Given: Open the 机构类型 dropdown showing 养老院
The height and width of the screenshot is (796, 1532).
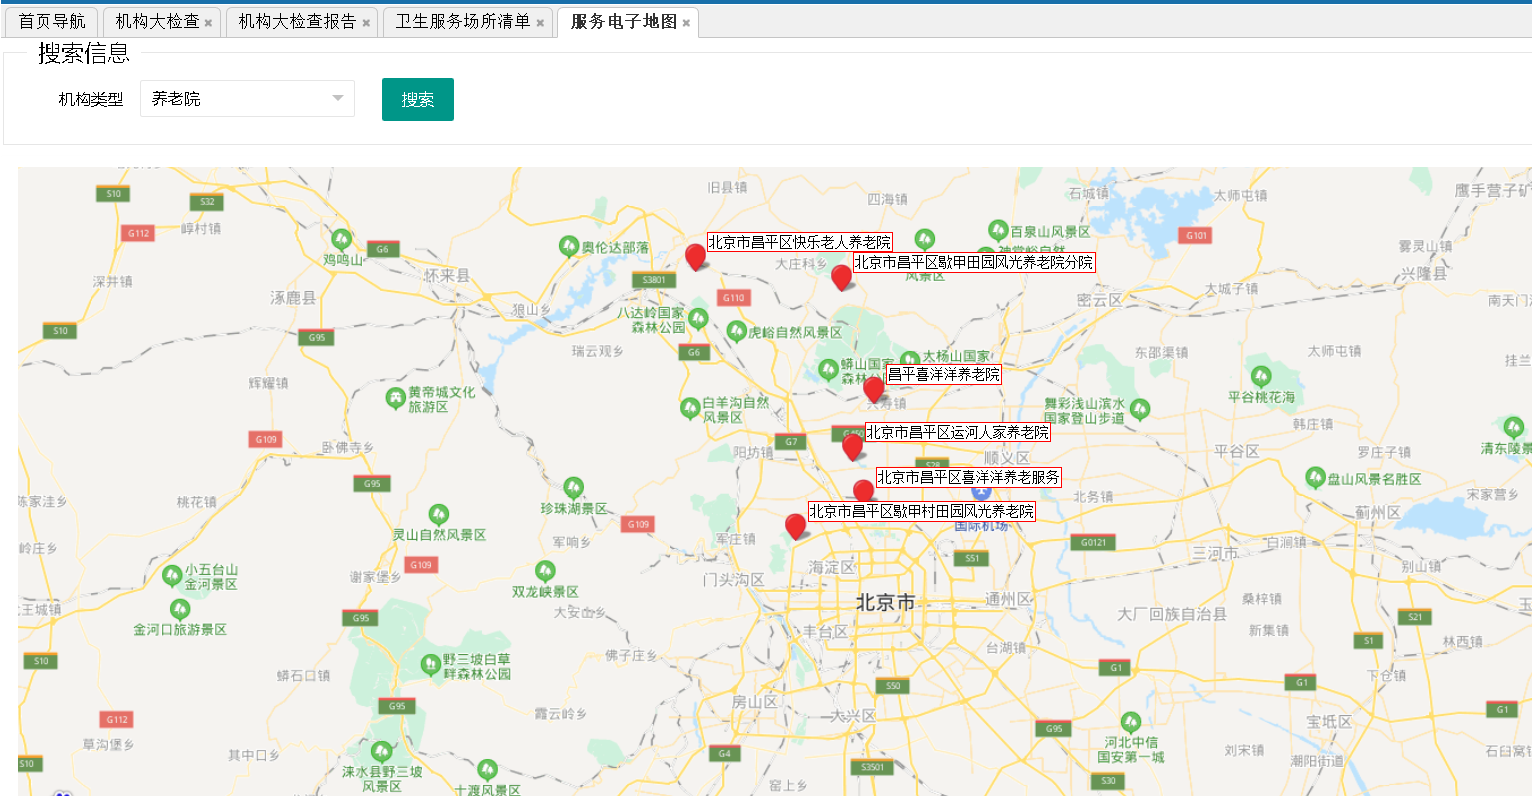Looking at the screenshot, I should pos(247,98).
